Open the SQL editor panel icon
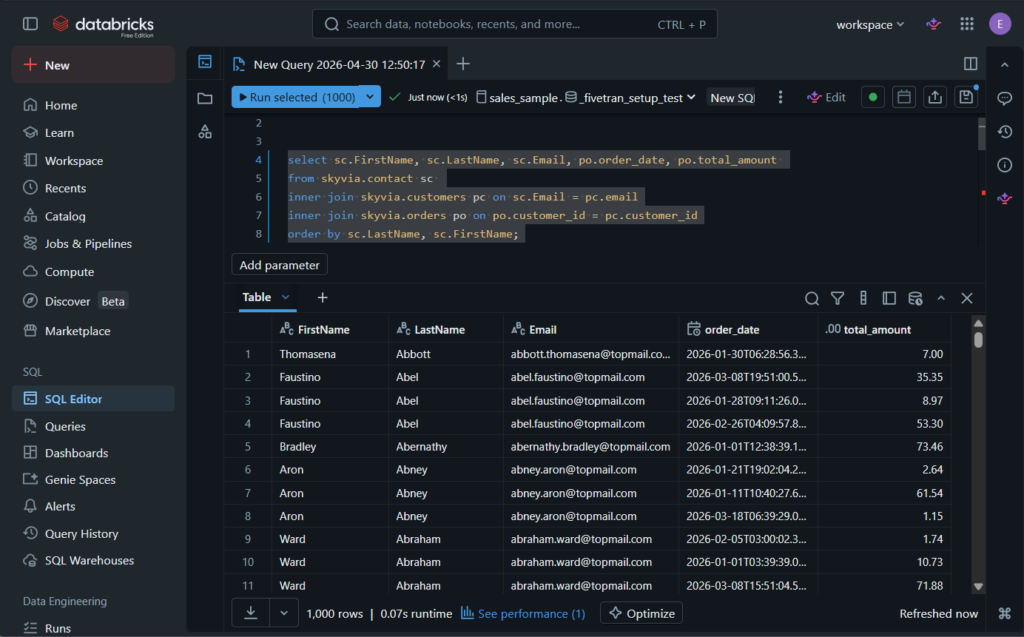 pyautogui.click(x=205, y=62)
